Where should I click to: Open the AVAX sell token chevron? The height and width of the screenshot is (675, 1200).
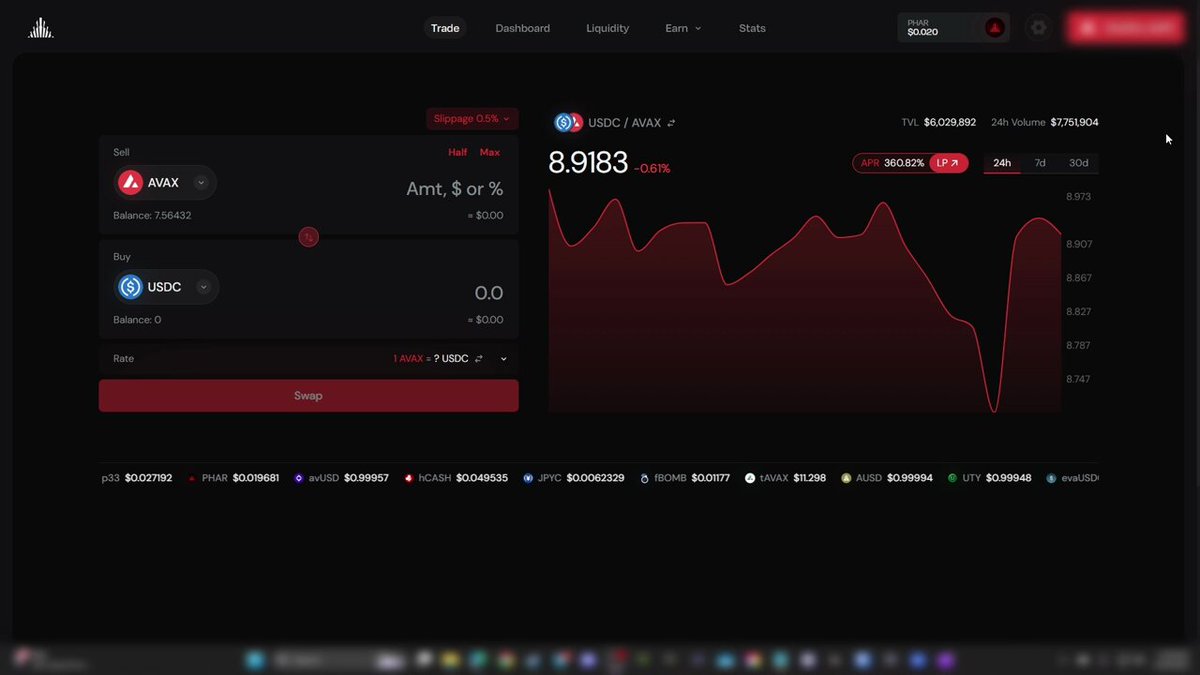(201, 183)
